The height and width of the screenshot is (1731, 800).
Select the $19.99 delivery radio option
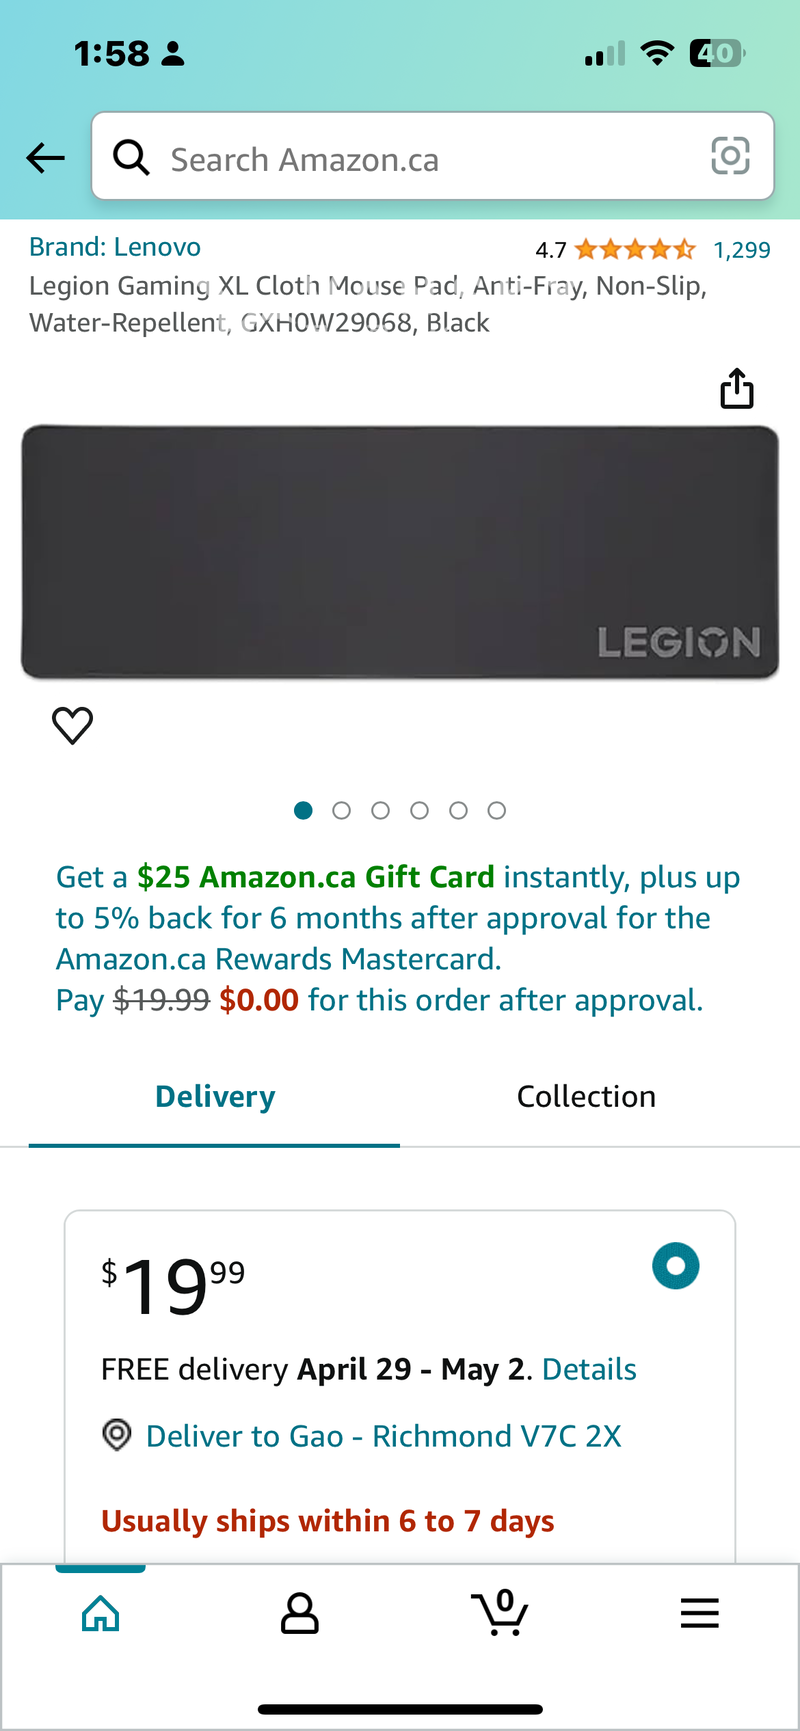(676, 1266)
